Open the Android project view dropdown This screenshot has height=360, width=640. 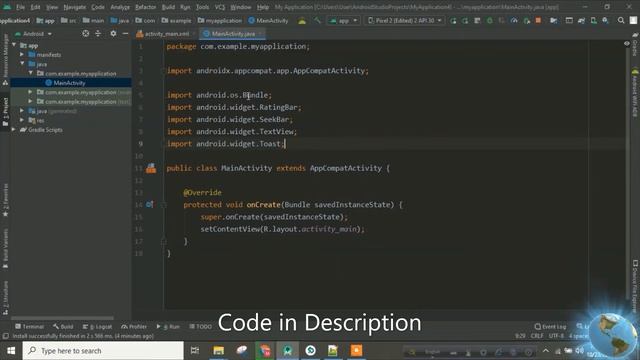point(33,34)
